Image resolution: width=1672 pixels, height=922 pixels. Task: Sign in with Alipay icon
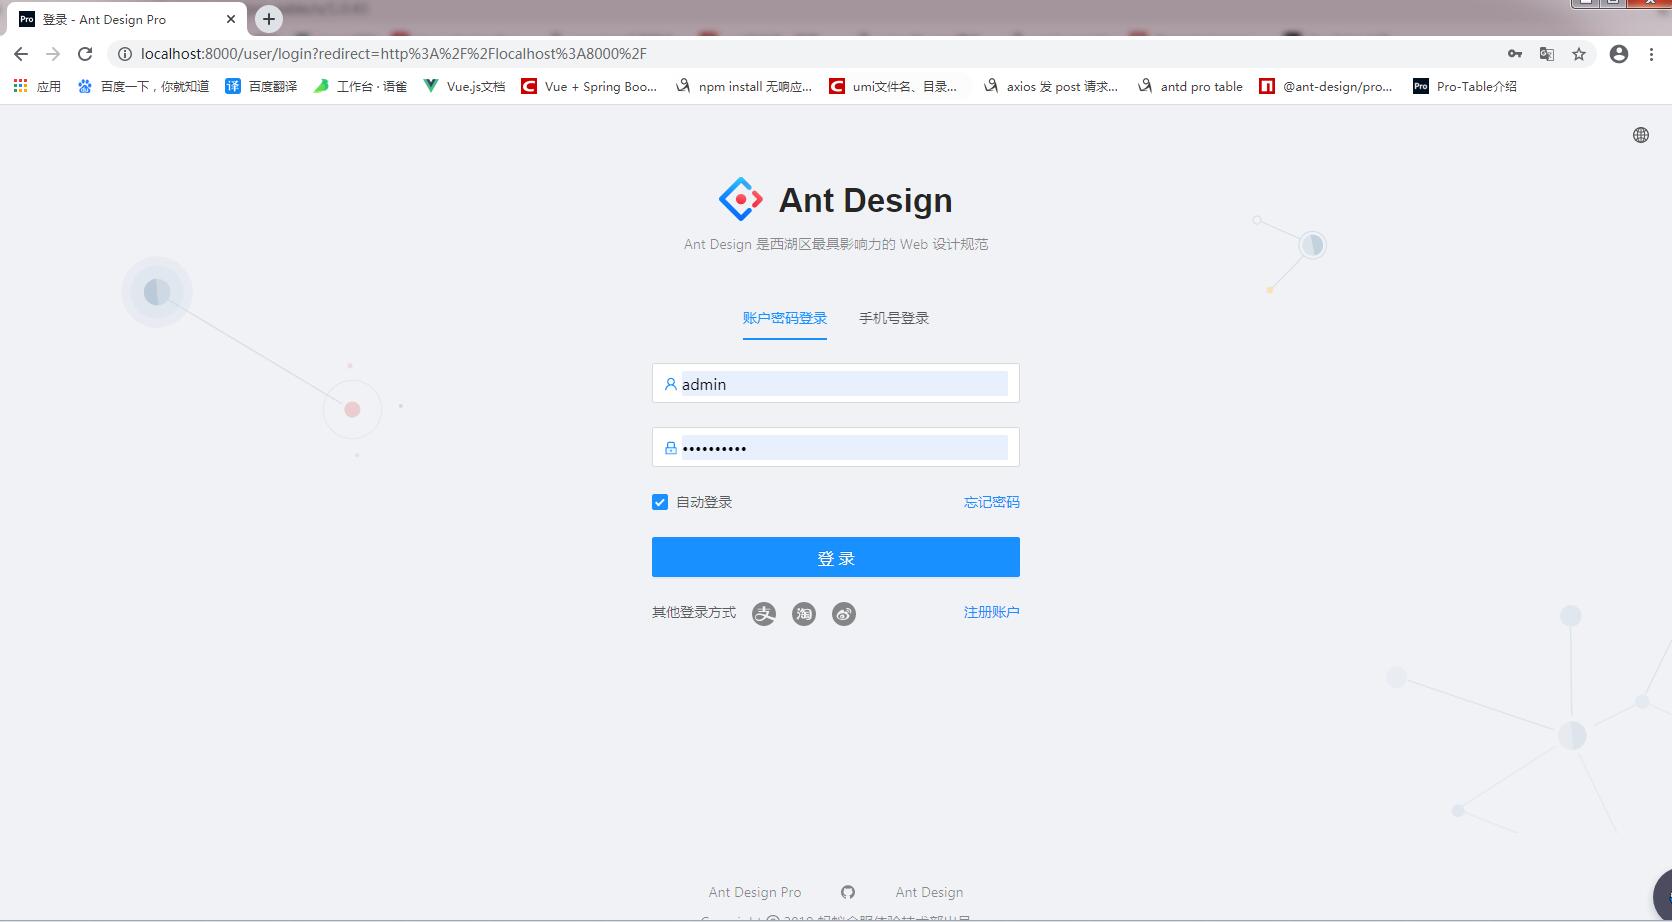click(764, 614)
